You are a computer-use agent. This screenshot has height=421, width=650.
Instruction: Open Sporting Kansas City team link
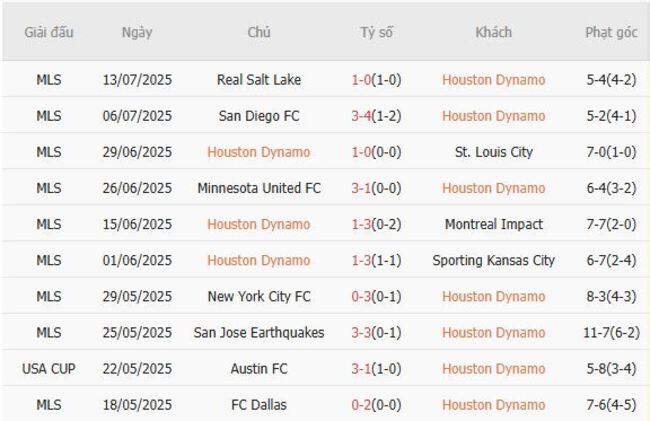[494, 260]
